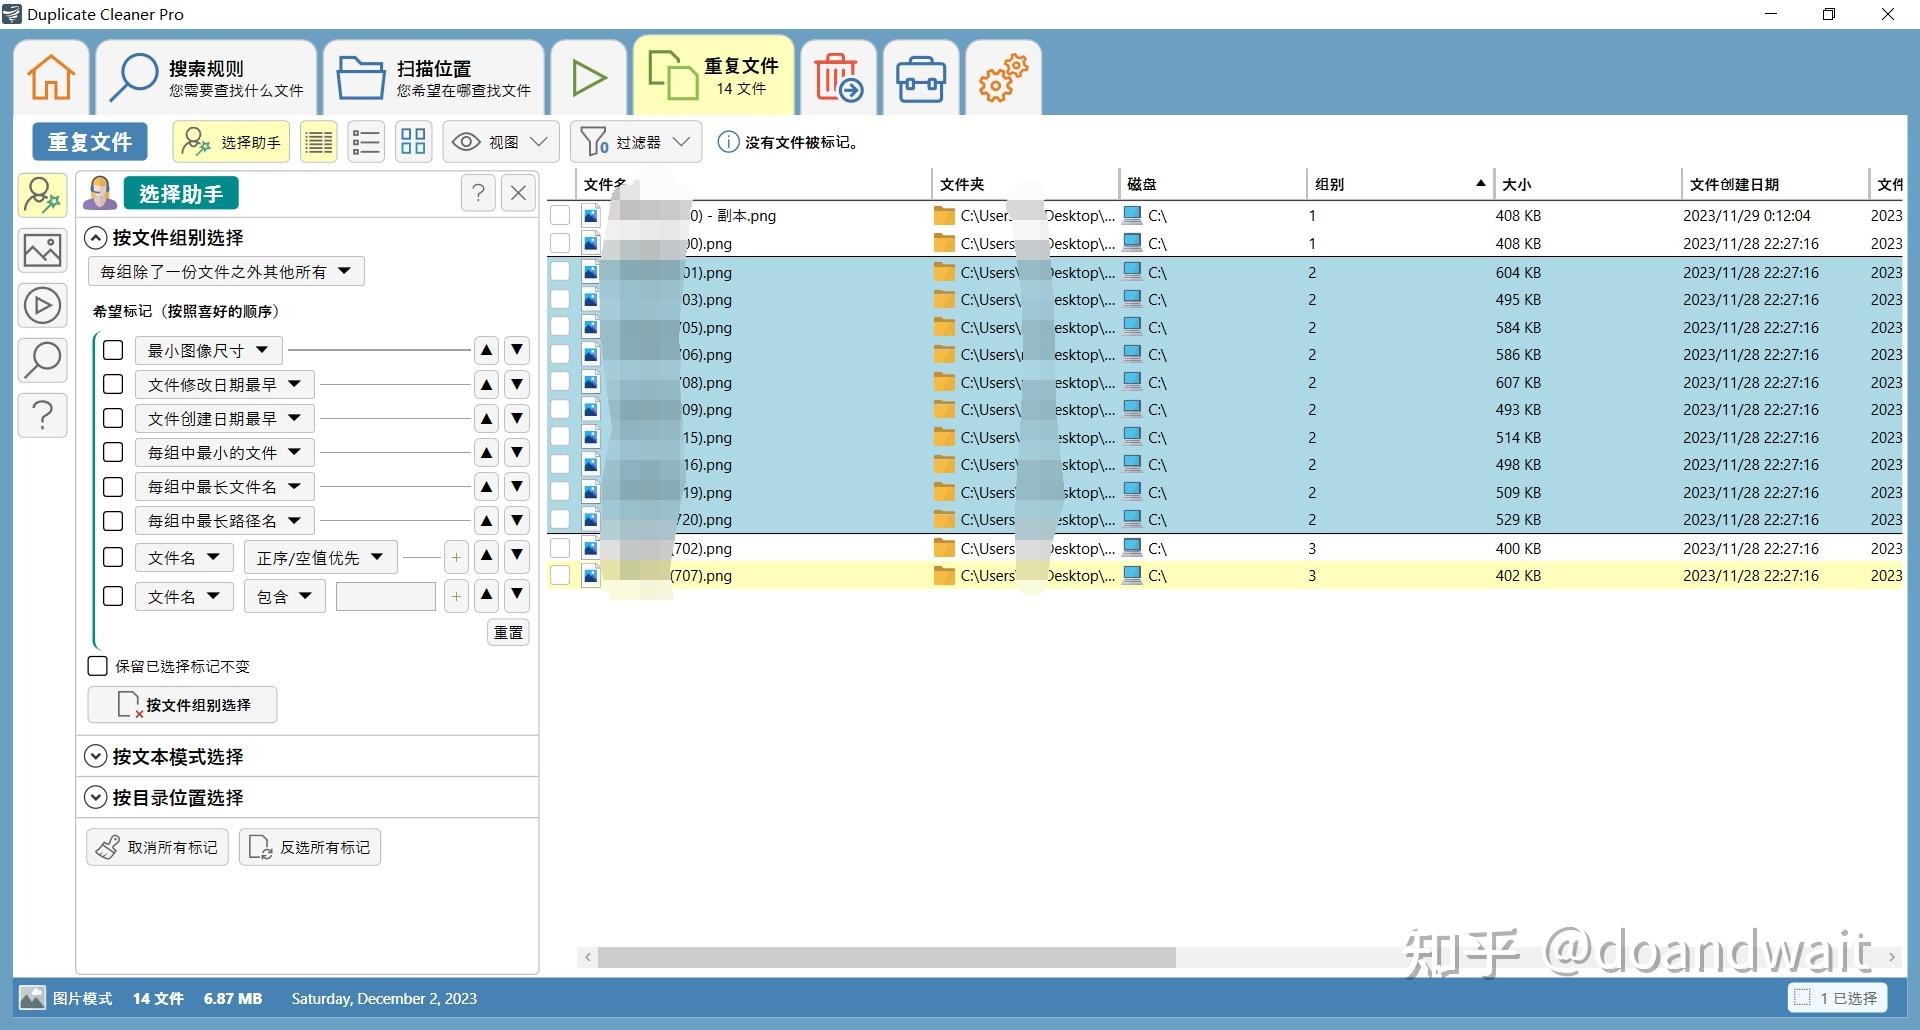Click the horizontal scrollbar thumb

click(x=886, y=957)
